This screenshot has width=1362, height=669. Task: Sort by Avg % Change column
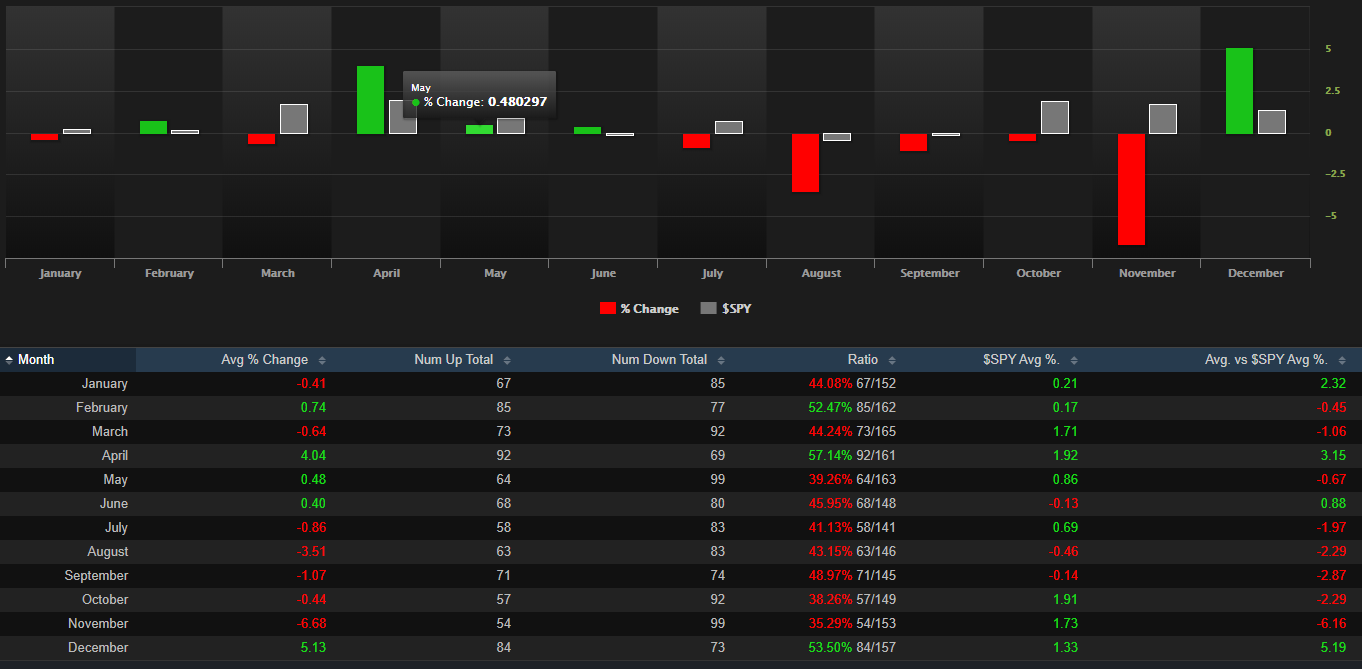click(235, 360)
